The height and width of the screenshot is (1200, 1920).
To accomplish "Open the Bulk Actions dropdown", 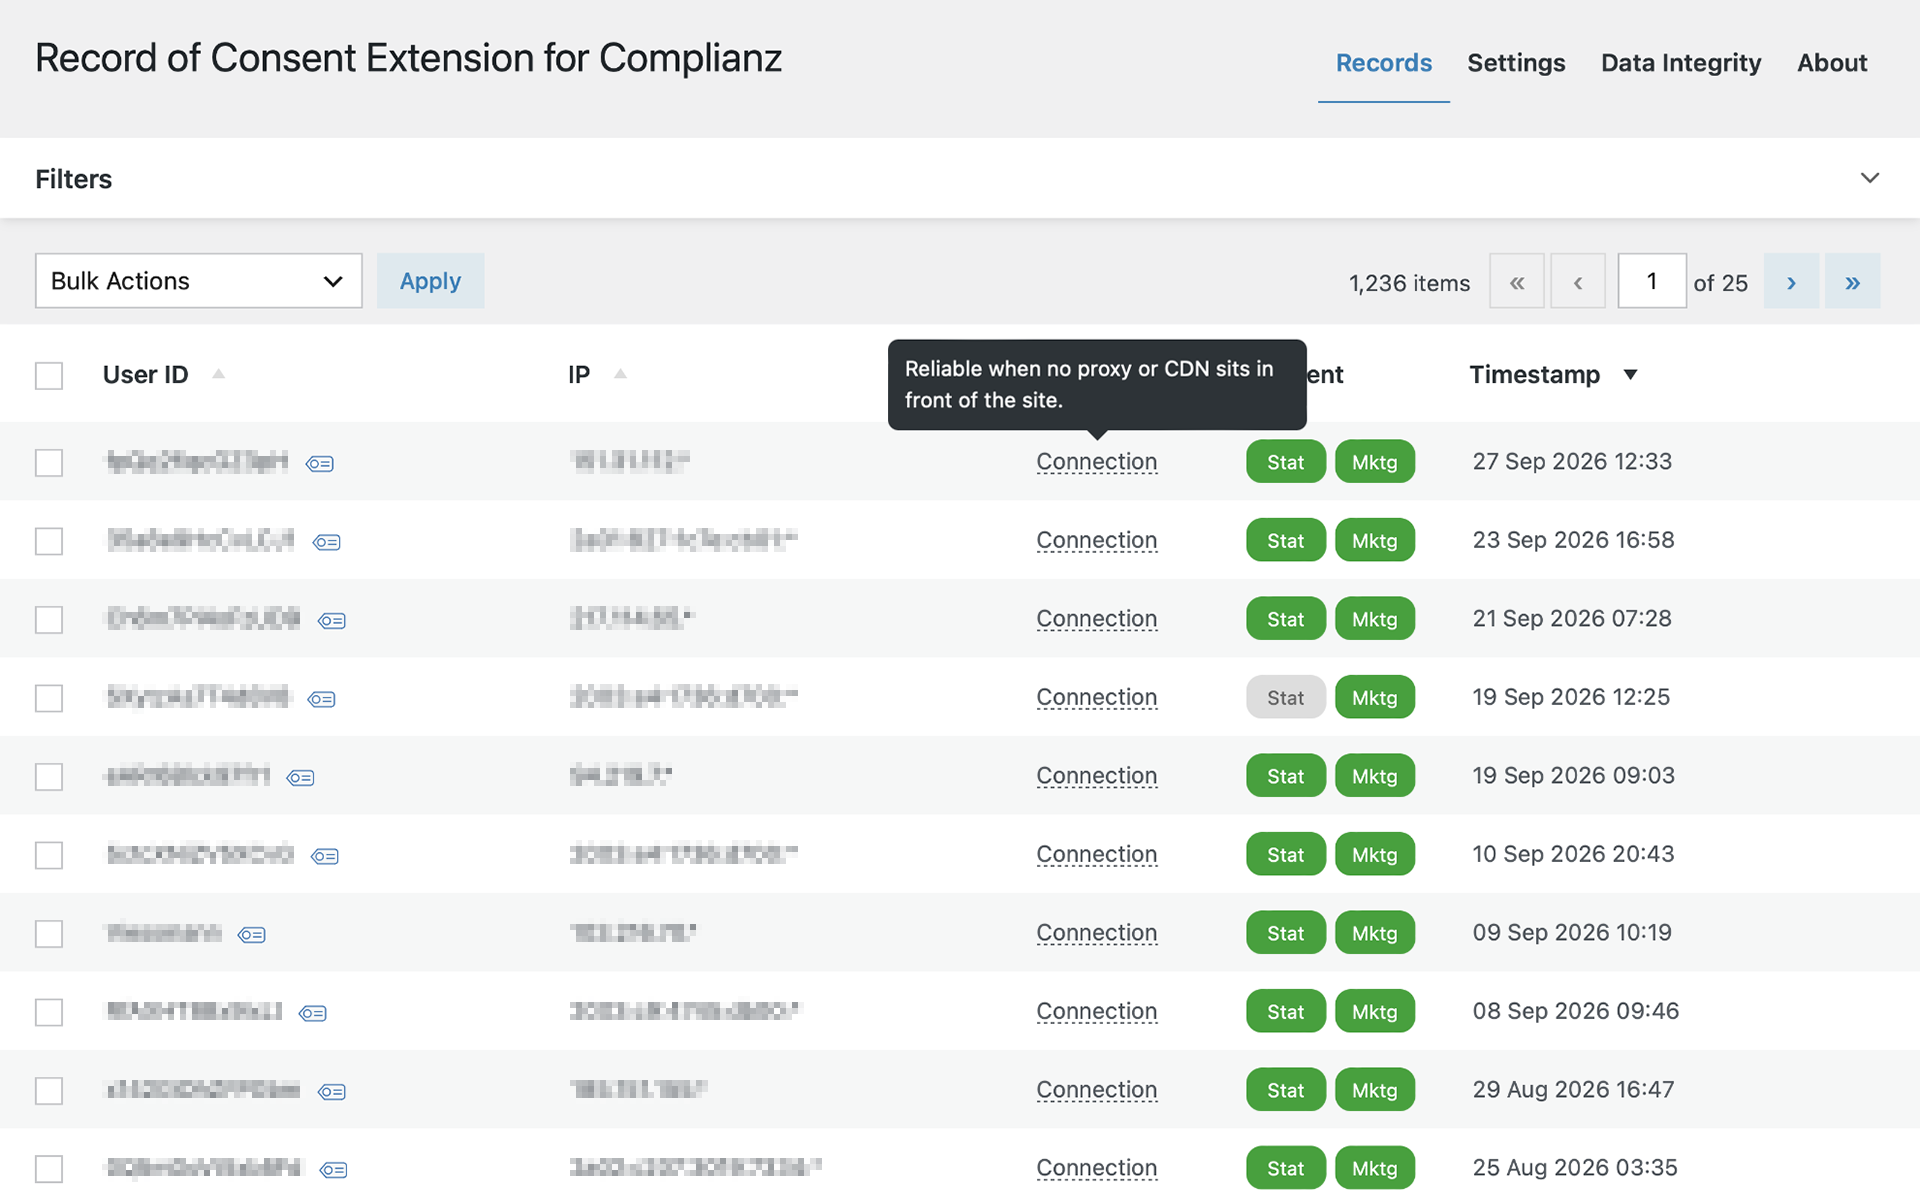I will coord(199,281).
